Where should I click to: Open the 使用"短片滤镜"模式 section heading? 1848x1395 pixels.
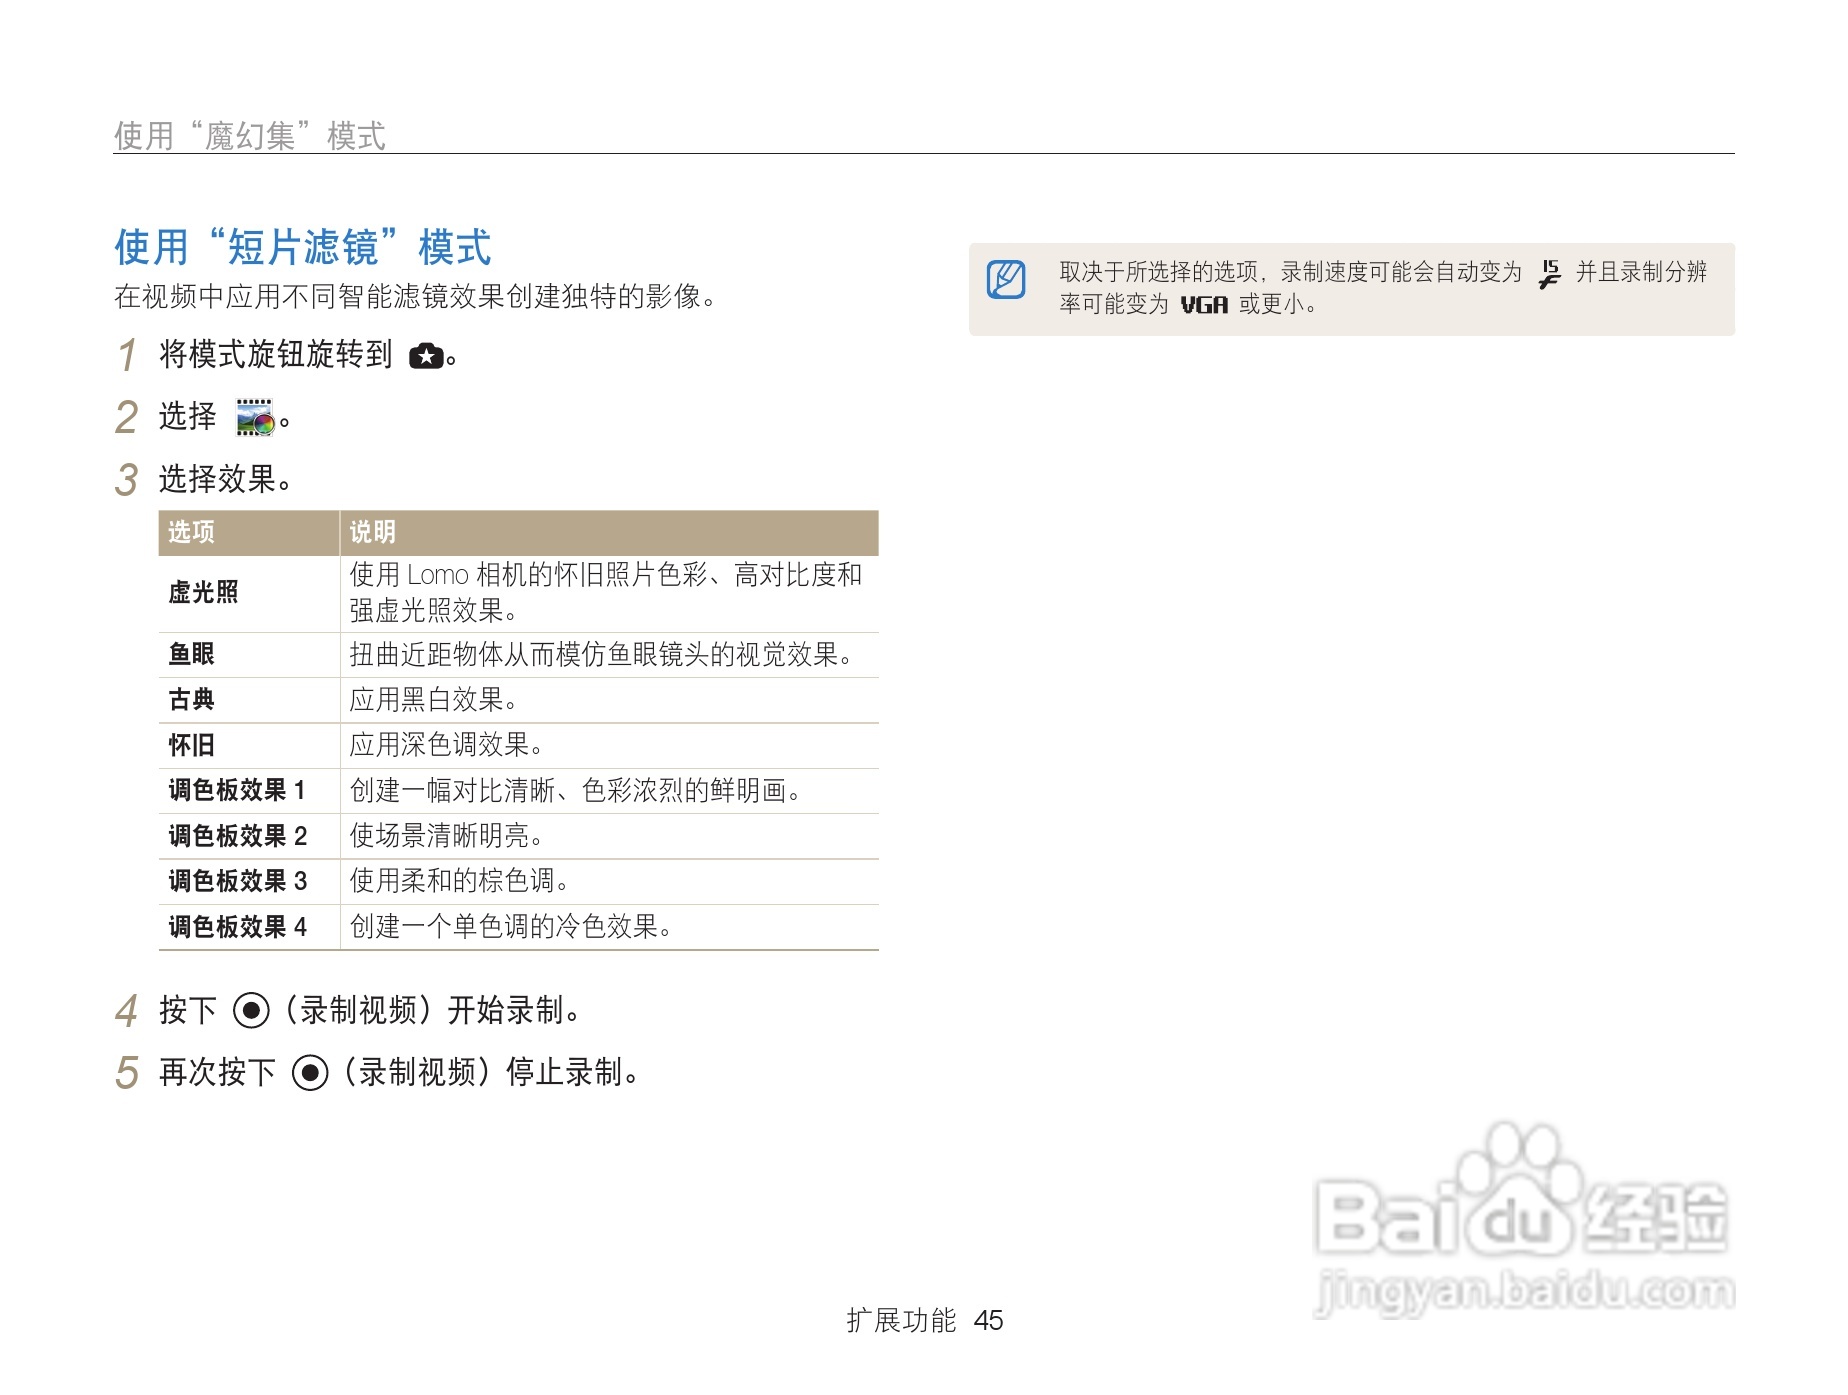302,248
